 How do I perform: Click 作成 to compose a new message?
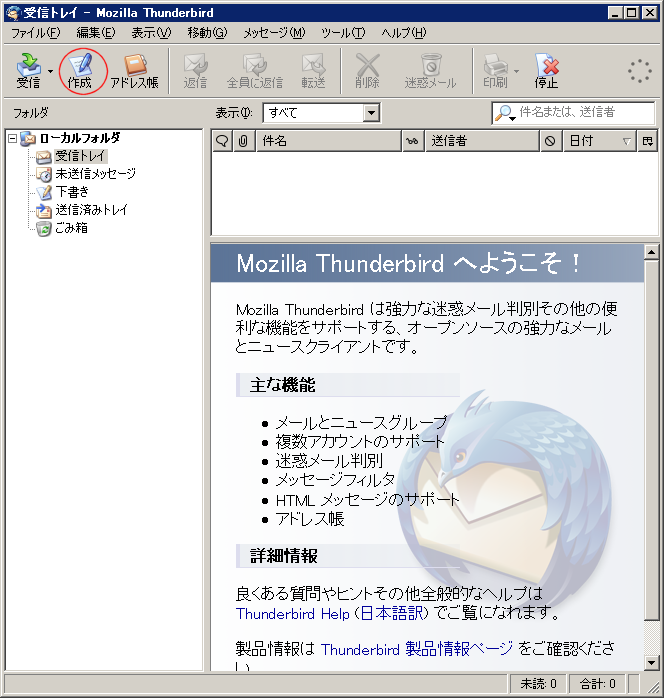point(80,70)
